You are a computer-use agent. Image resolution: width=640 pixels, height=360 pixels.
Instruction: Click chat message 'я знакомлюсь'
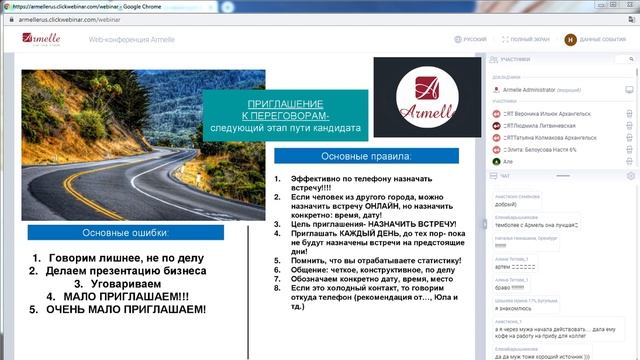(513, 309)
